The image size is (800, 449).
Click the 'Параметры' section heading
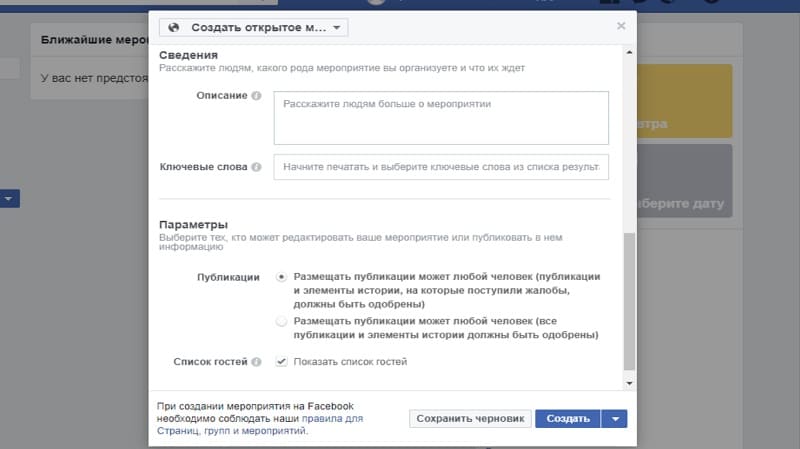(x=193, y=224)
